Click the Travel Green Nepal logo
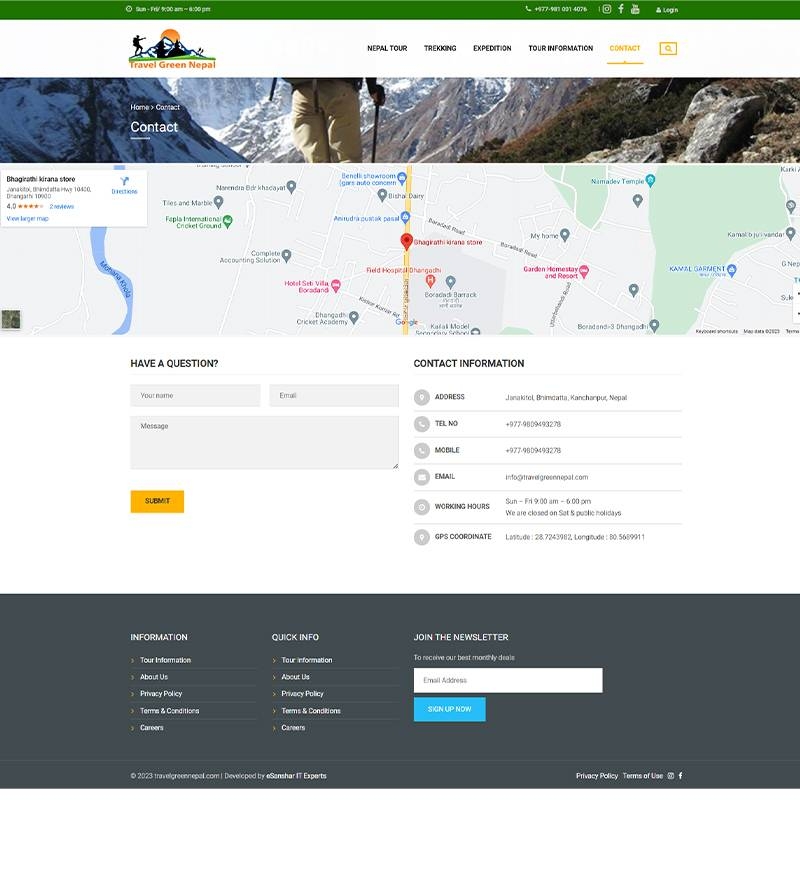 click(x=172, y=49)
